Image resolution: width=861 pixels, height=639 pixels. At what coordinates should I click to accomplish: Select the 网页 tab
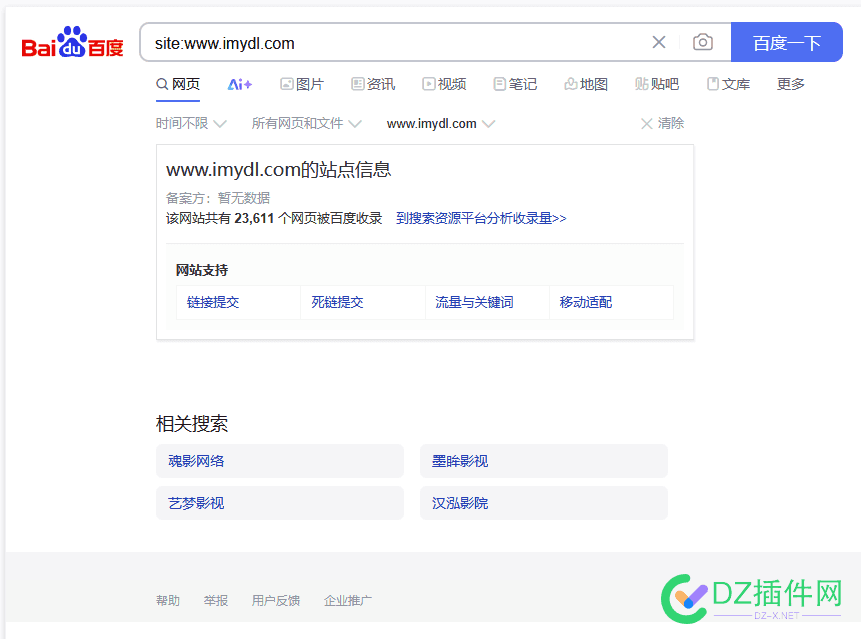click(178, 84)
